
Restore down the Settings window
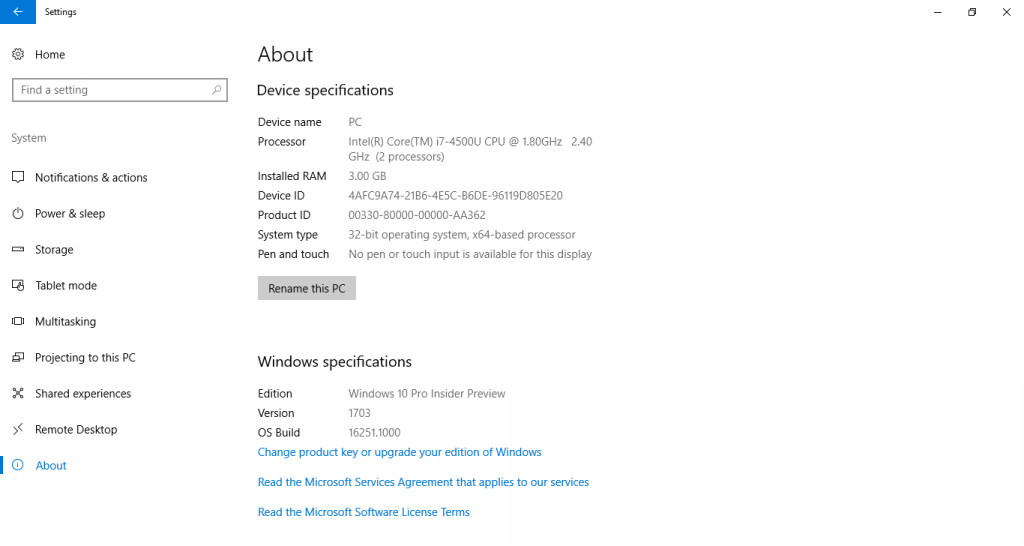pos(972,12)
